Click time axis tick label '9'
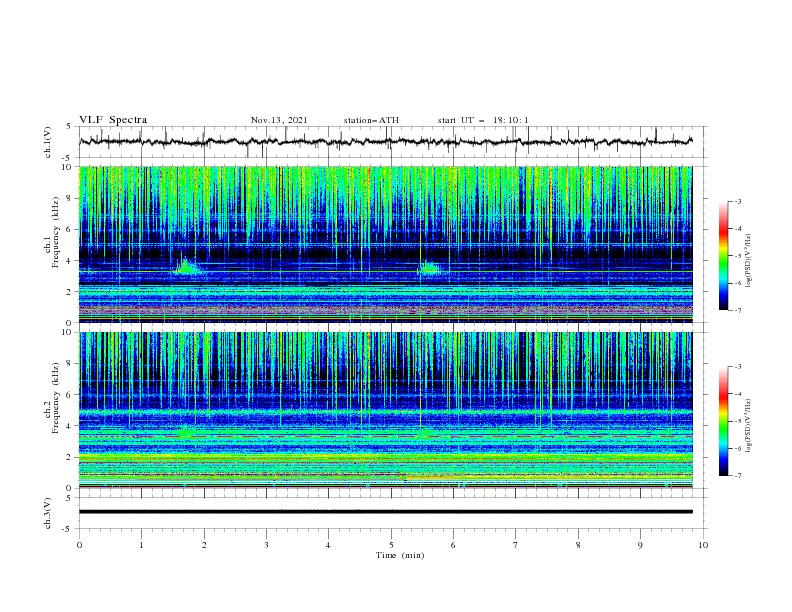 pos(640,545)
